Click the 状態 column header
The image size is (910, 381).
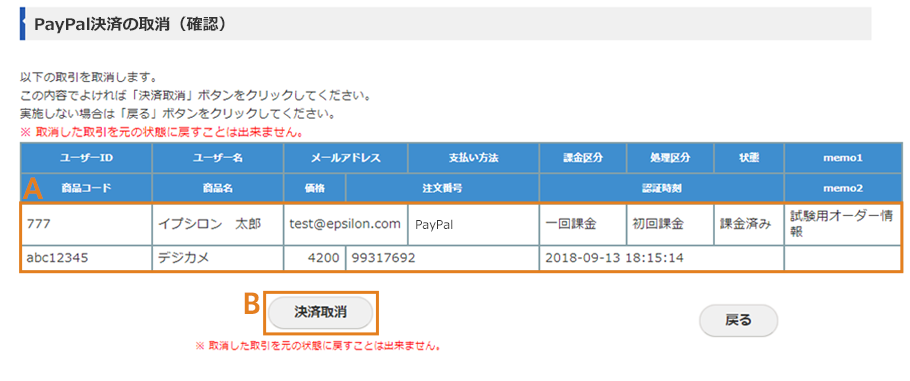coord(749,157)
